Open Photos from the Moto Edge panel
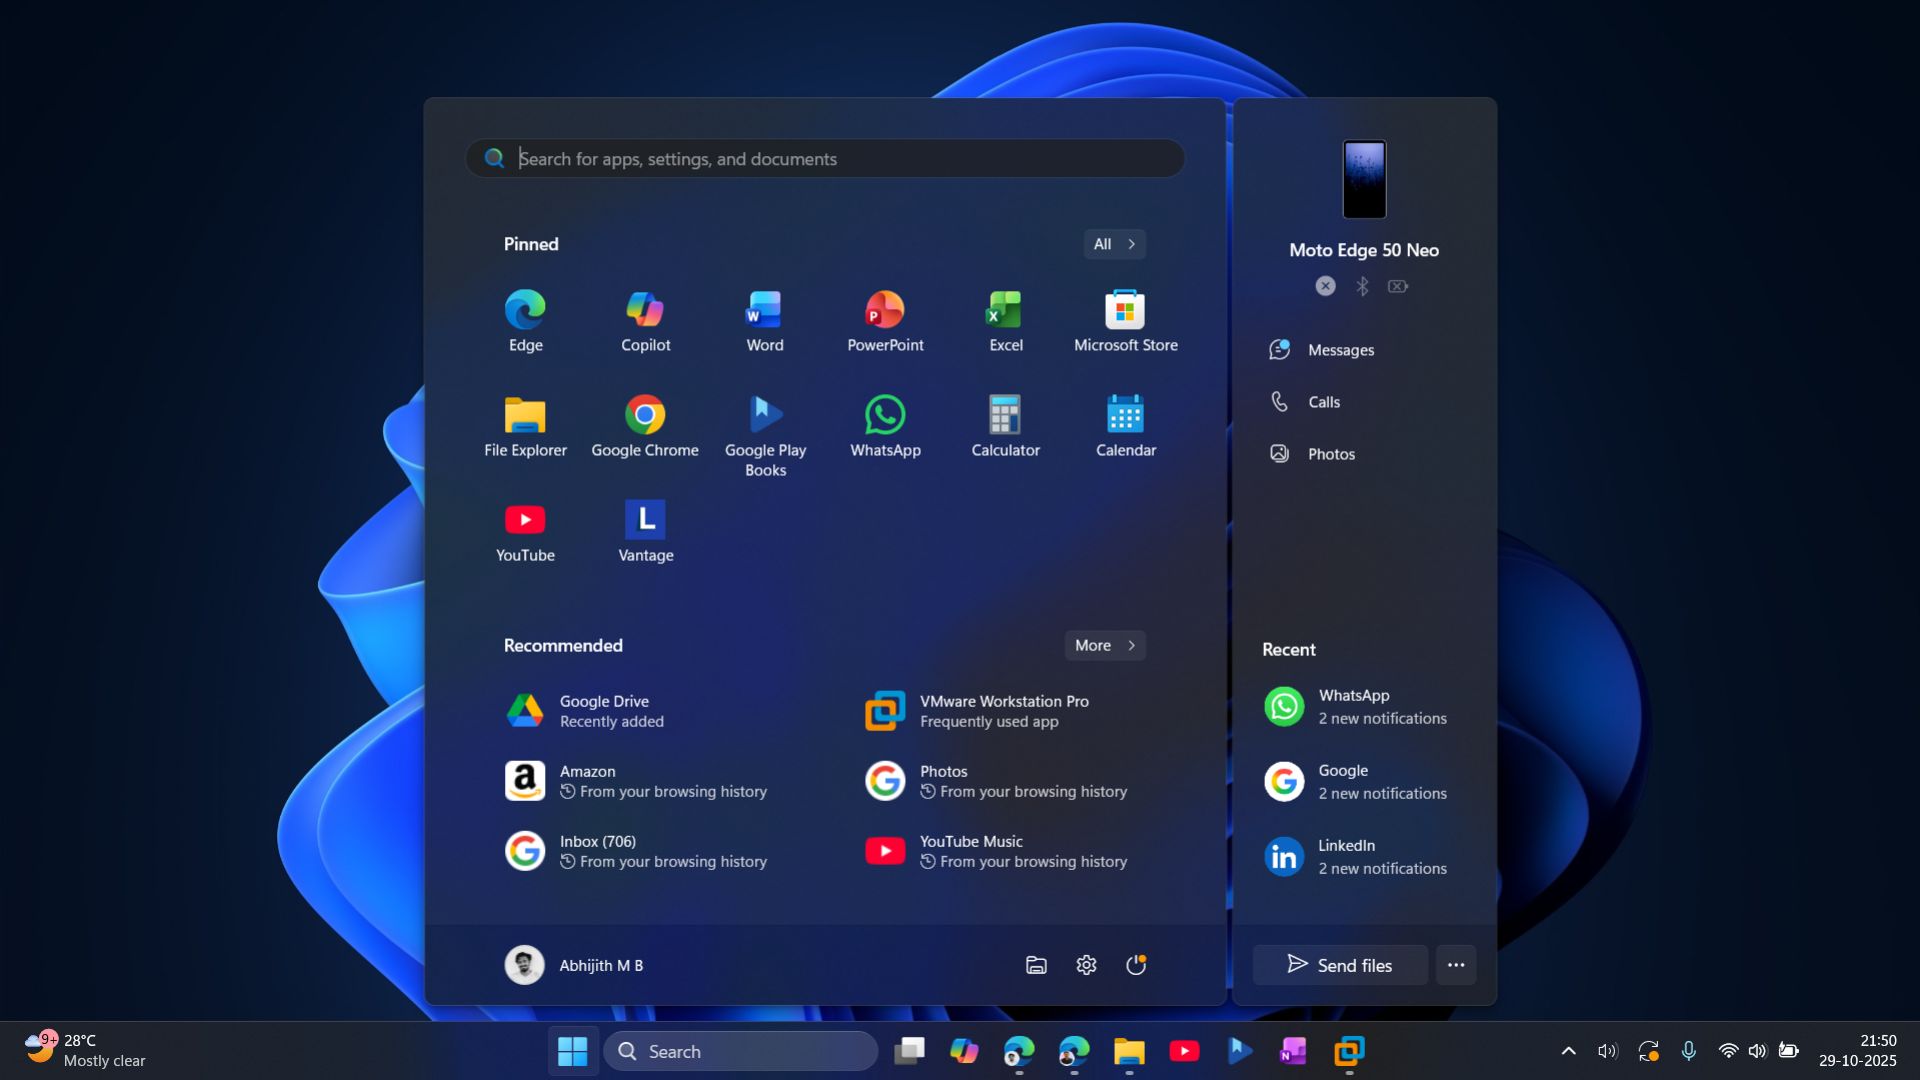1920x1080 pixels. (x=1330, y=453)
